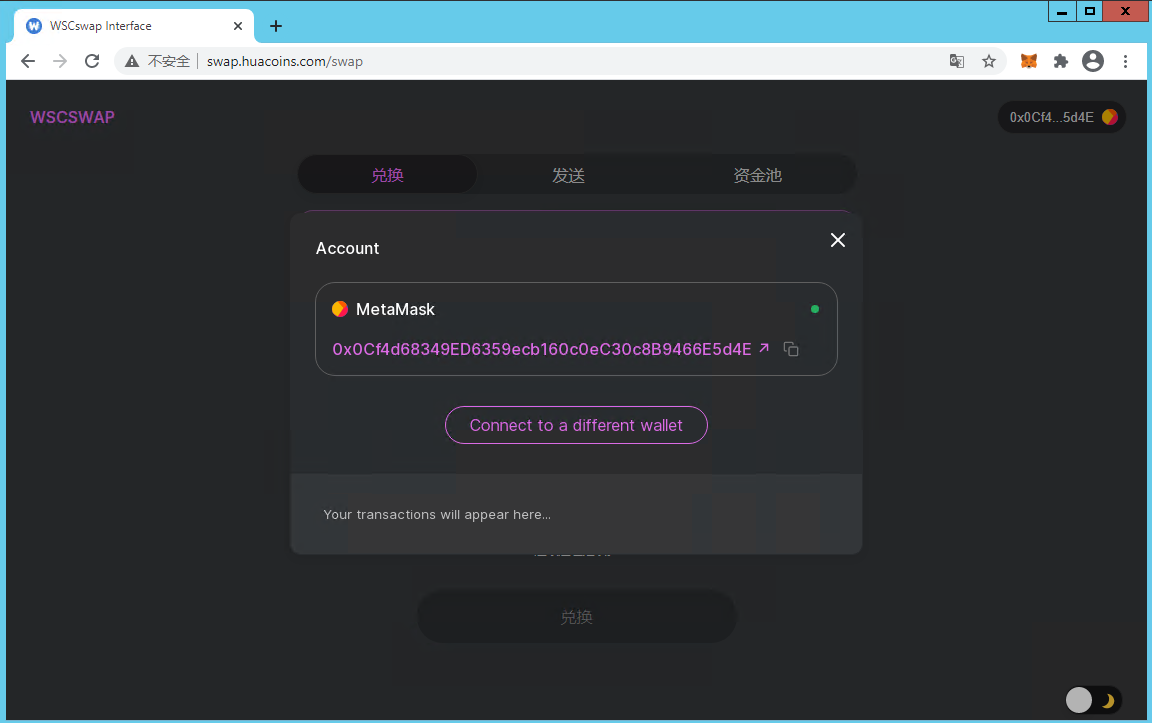The width and height of the screenshot is (1152, 723).
Task: Toggle the dark mode switch
Action: click(x=1092, y=700)
